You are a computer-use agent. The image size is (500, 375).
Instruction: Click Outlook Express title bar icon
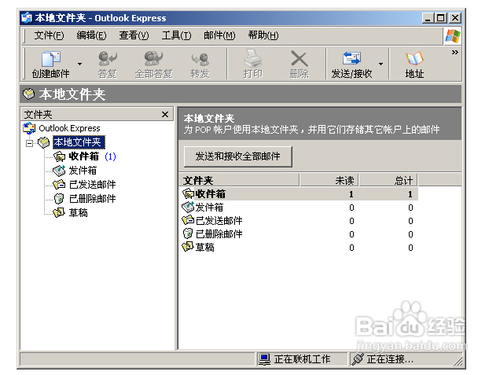coord(27,18)
